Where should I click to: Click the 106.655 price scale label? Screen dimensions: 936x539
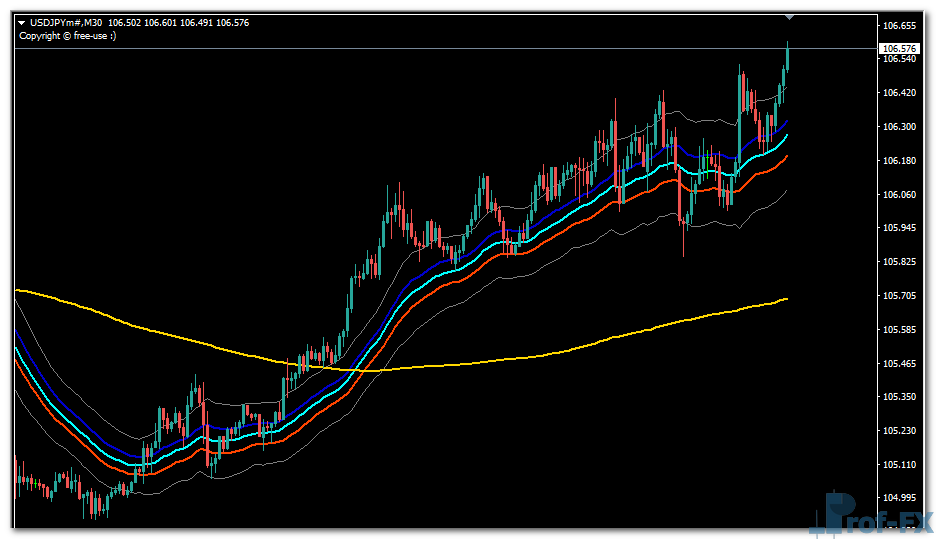point(900,25)
